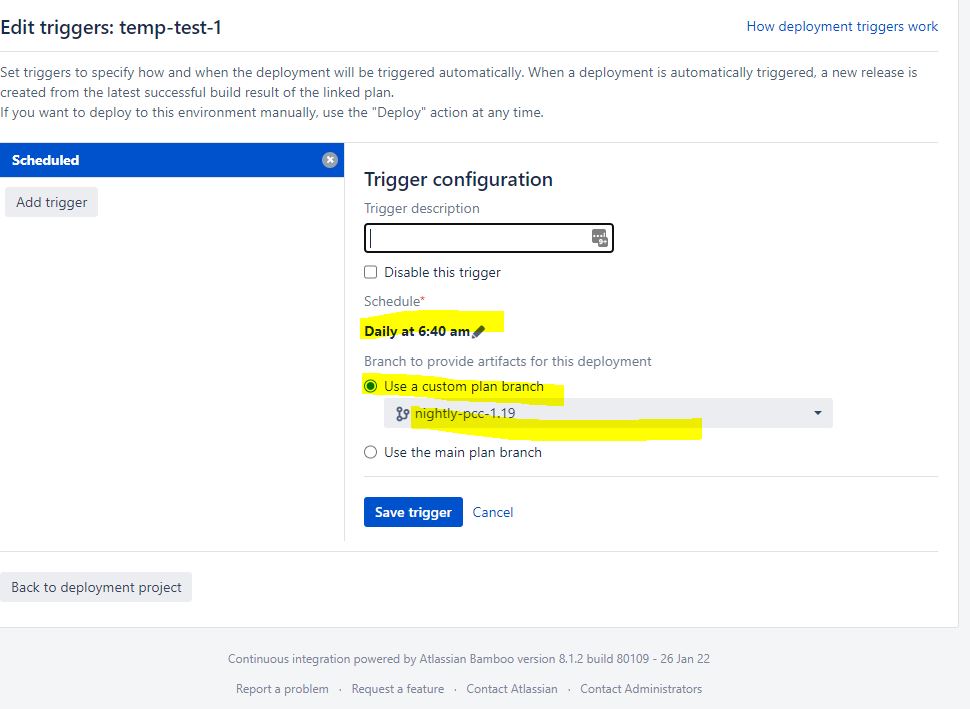The width and height of the screenshot is (970, 709).
Task: Focus the Trigger description input field
Action: click(488, 238)
